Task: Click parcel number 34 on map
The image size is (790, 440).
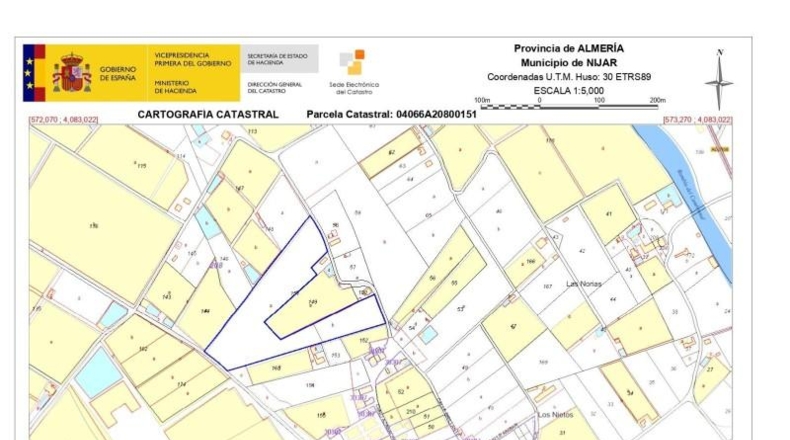Action: click(x=630, y=392)
